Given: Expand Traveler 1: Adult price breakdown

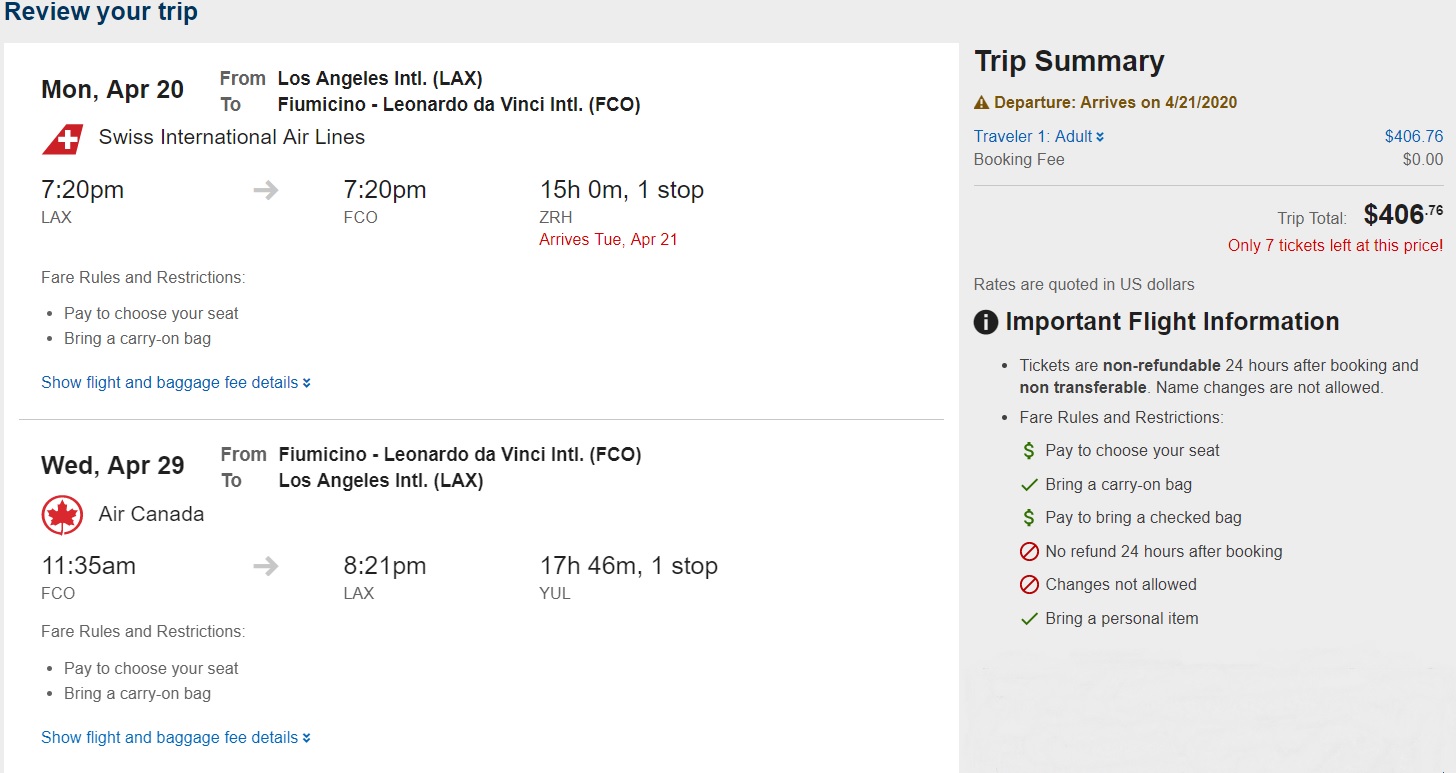Looking at the screenshot, I should tap(1039, 136).
